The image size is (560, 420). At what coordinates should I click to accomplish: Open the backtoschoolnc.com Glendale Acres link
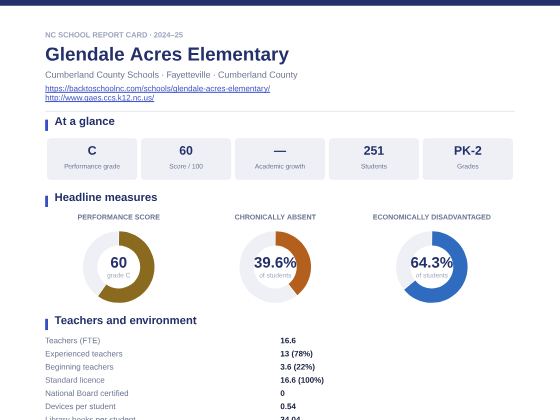[158, 88]
